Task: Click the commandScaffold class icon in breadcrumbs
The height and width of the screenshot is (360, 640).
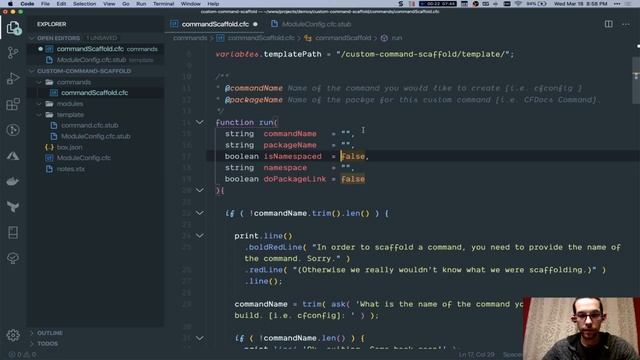Action: tap(308, 38)
